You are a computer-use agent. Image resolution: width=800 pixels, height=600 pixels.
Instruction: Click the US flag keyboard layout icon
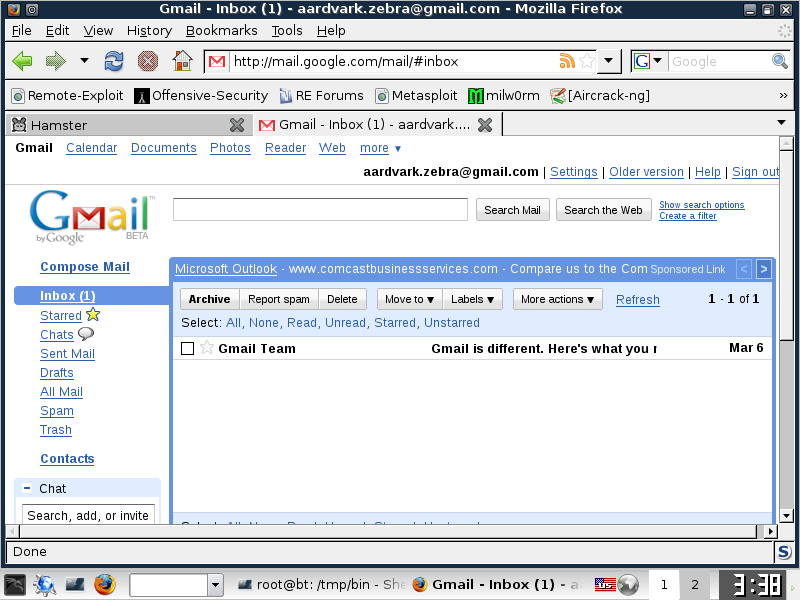tap(605, 584)
